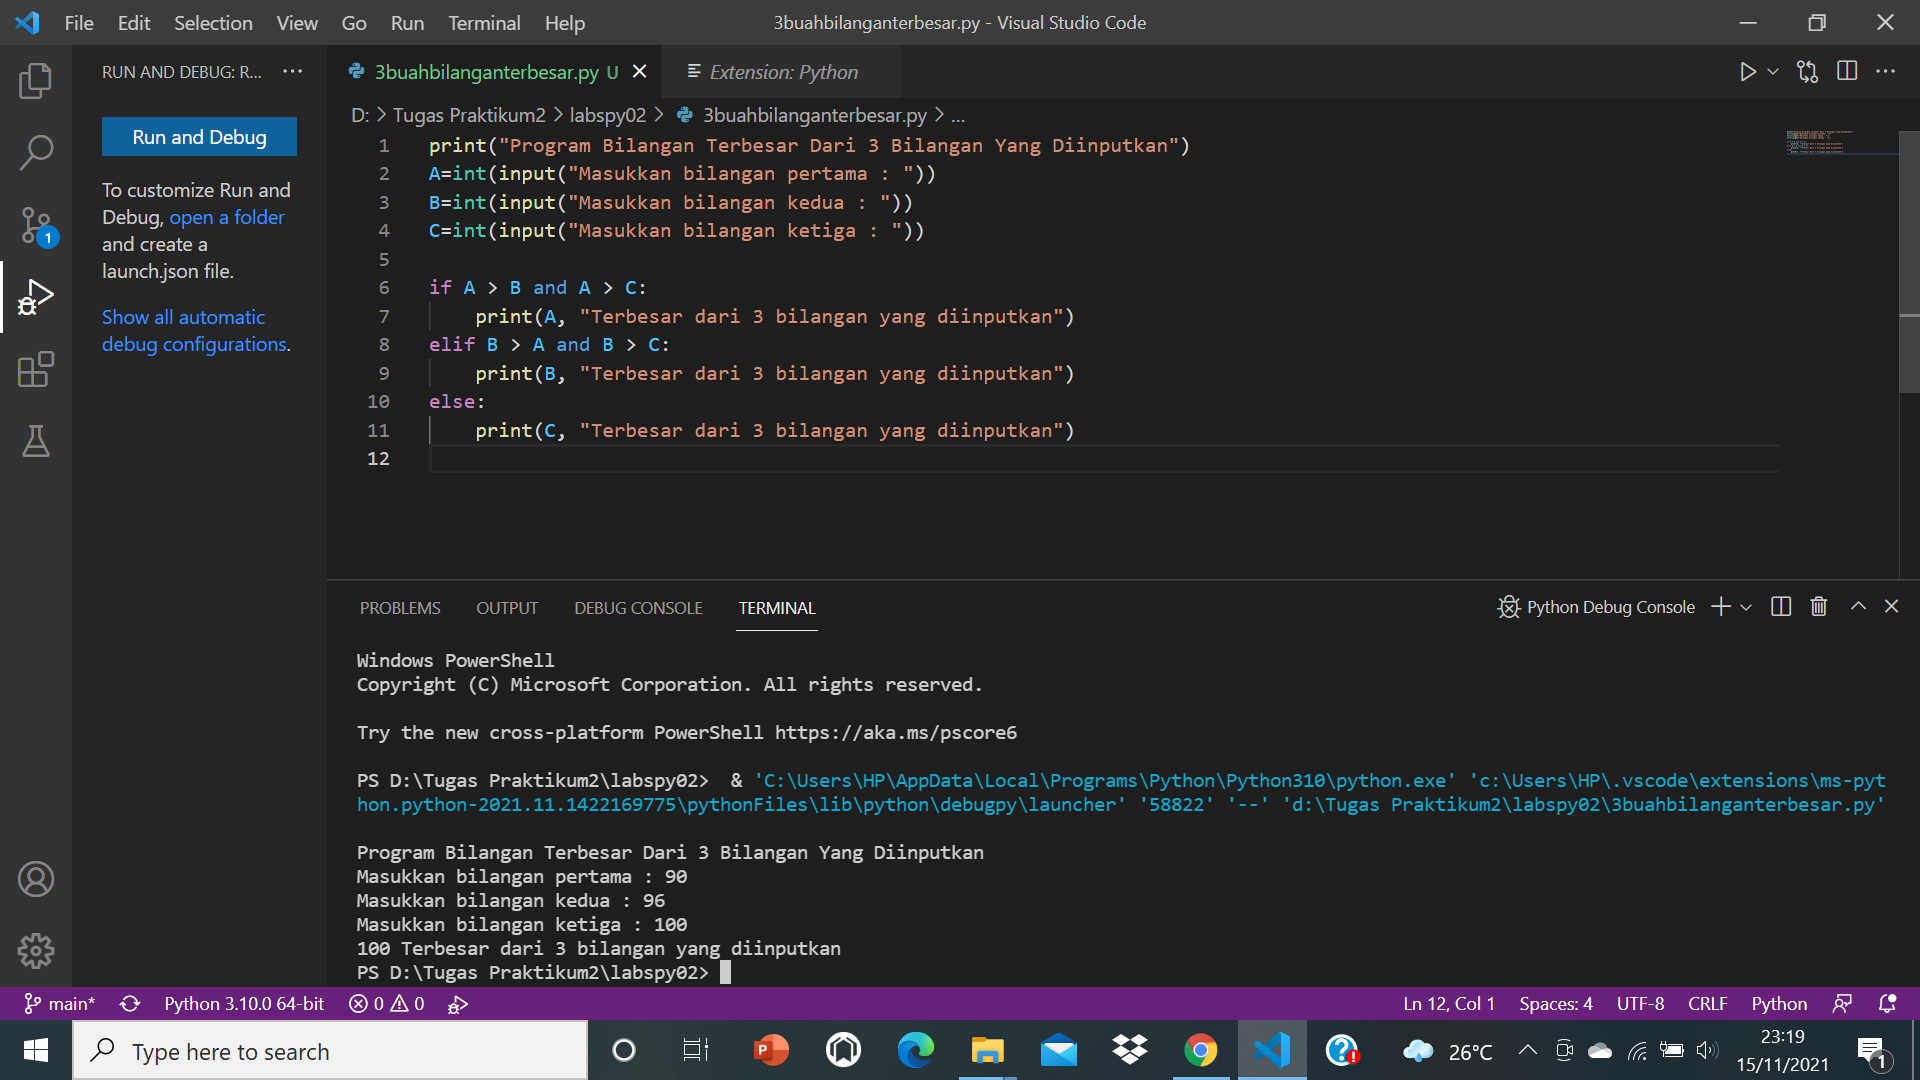Open the Accounts icon

click(36, 879)
